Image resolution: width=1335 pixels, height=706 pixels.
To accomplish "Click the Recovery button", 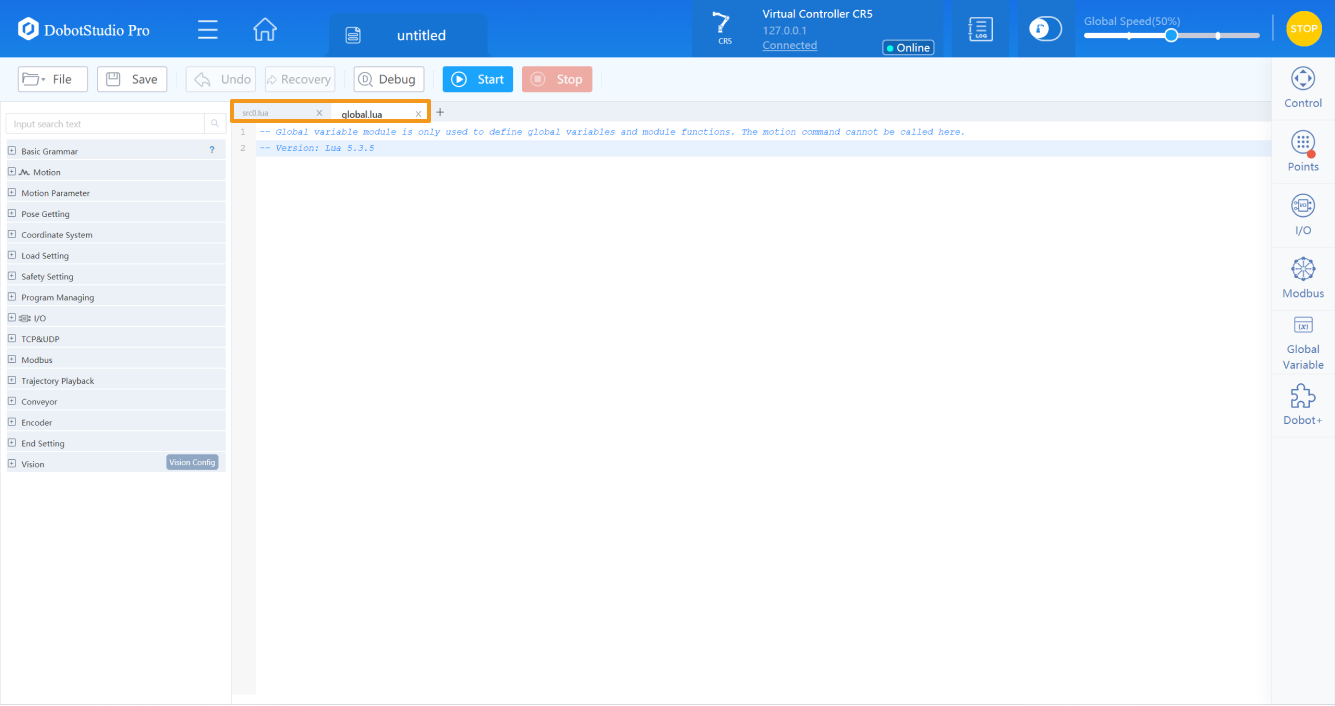I will point(299,79).
